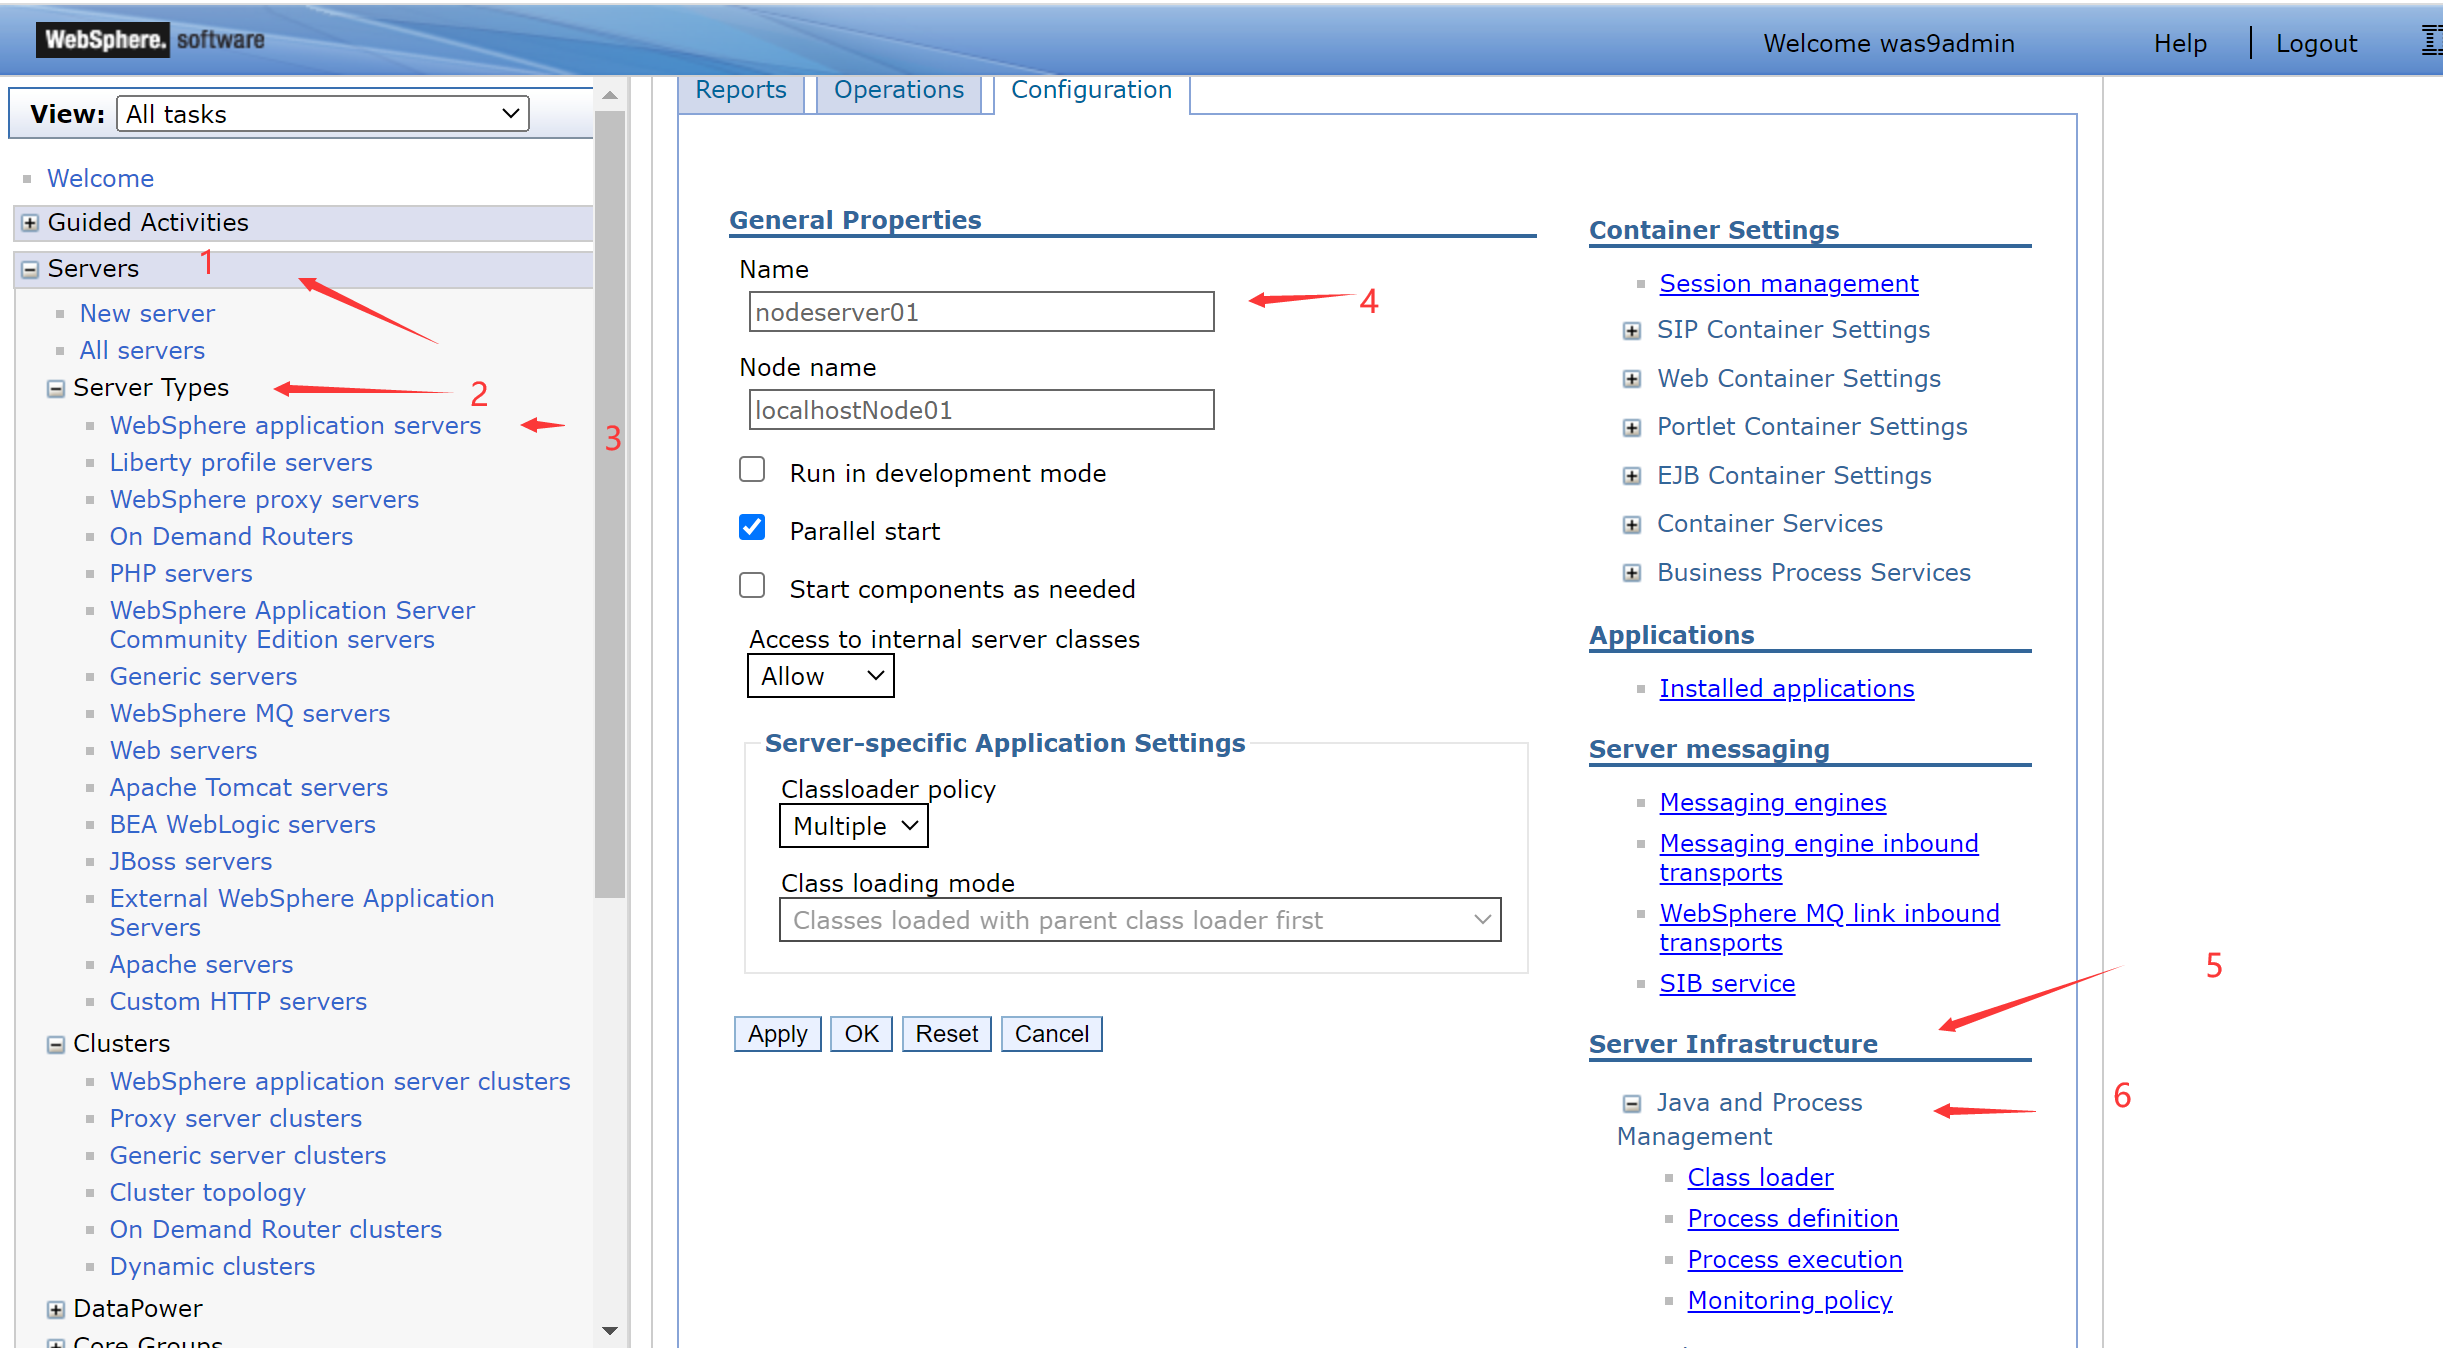
Task: Click the OK button
Action: pos(862,1034)
